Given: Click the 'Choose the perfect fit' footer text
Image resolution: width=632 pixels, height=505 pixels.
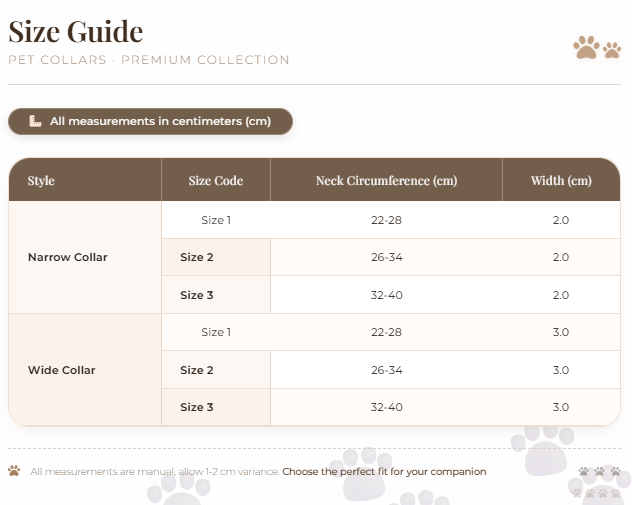Looking at the screenshot, I should pyautogui.click(x=384, y=472).
